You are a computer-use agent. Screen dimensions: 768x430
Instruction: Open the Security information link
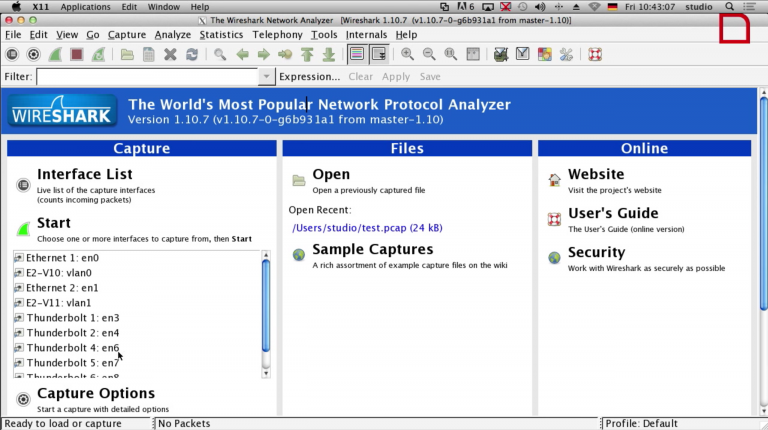(597, 252)
